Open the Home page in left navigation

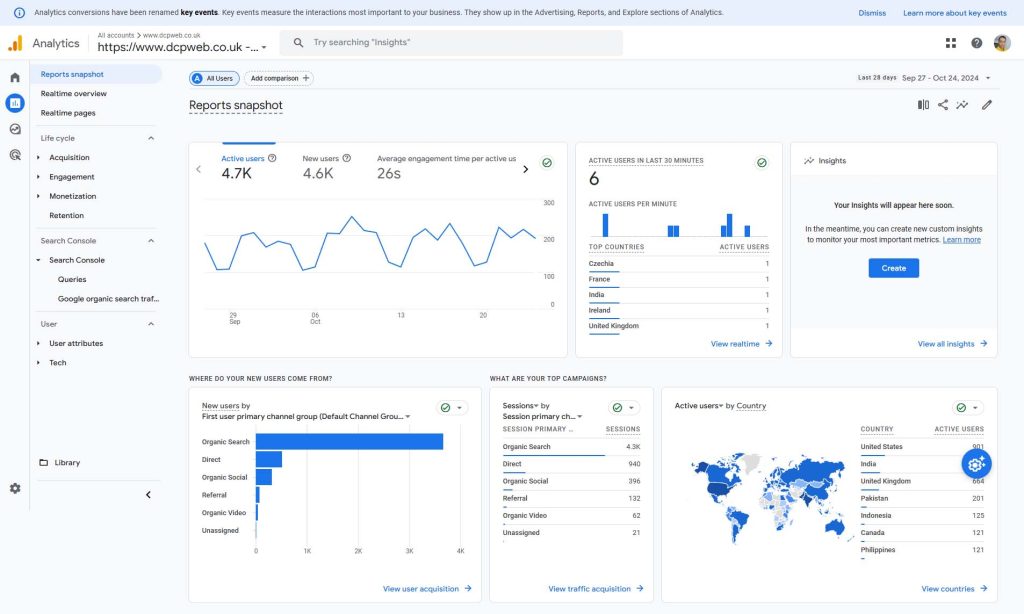click(14, 76)
